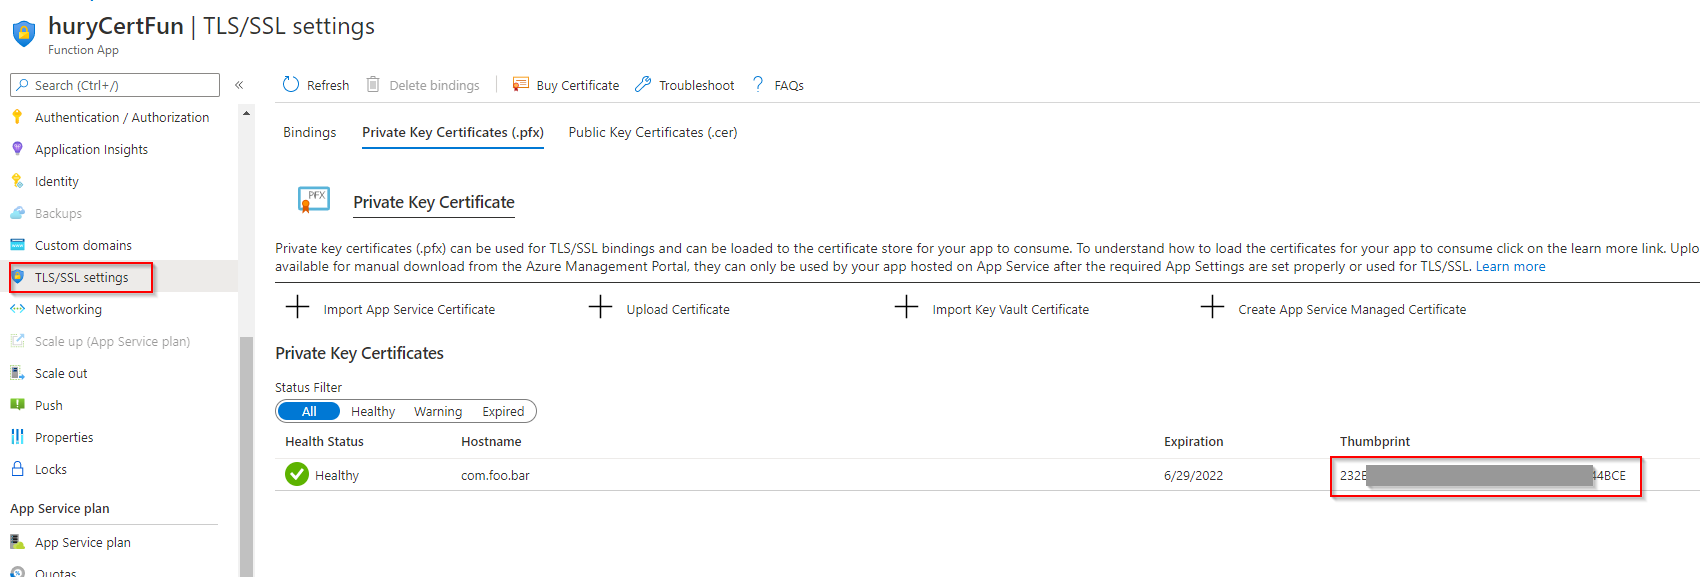This screenshot has width=1700, height=577.
Task: Click the Healthy status text in certificate row
Action: pos(337,475)
